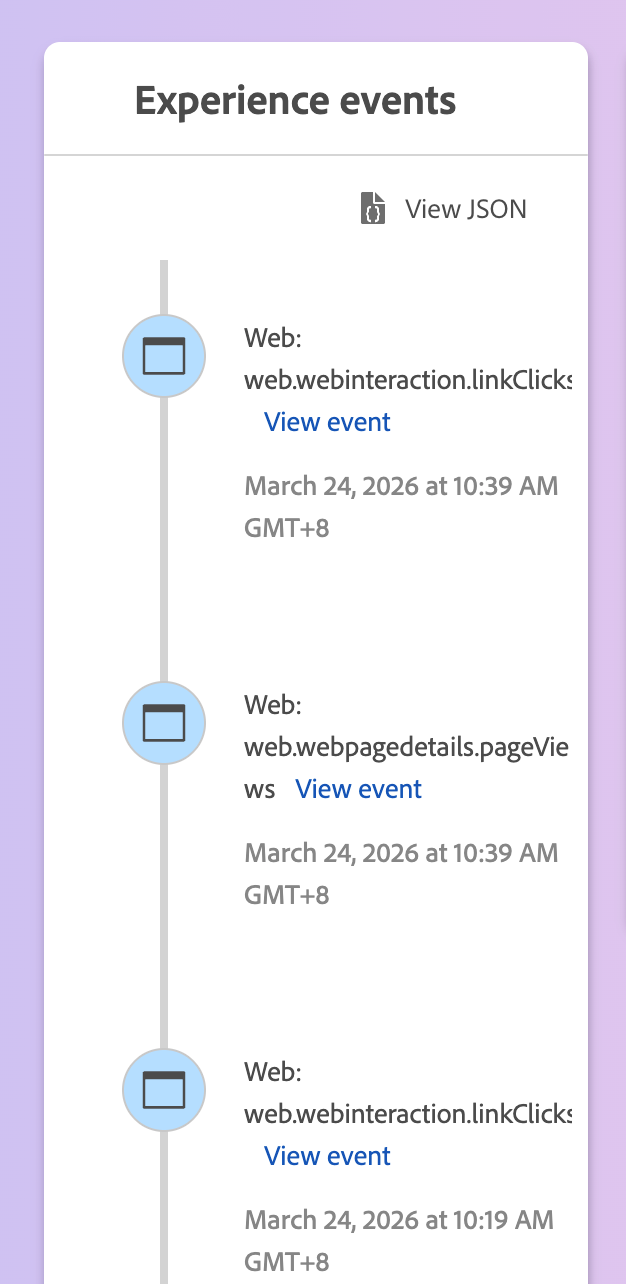The width and height of the screenshot is (626, 1284).
Task: Open View event for 10:19 AM linkClicks
Action: 327,1156
